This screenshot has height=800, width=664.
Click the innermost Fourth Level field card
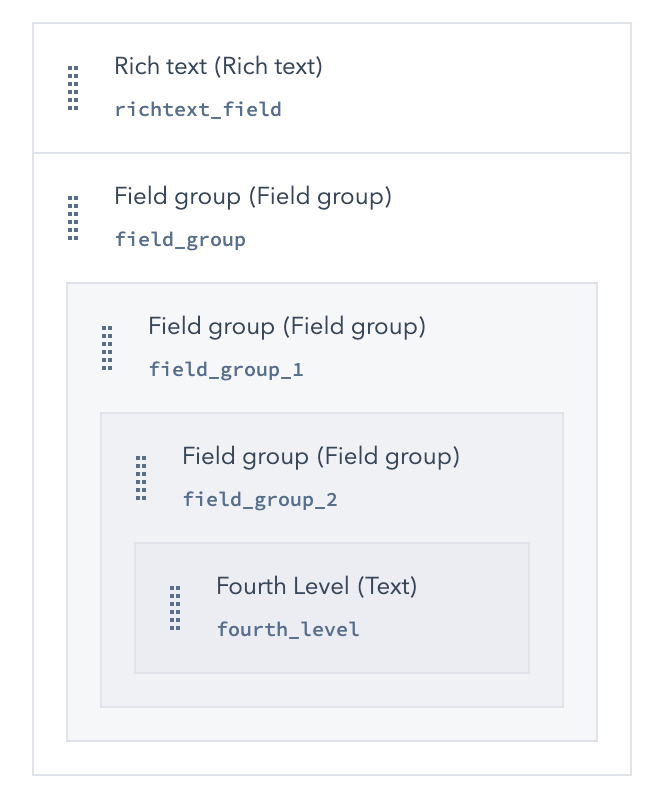332,607
